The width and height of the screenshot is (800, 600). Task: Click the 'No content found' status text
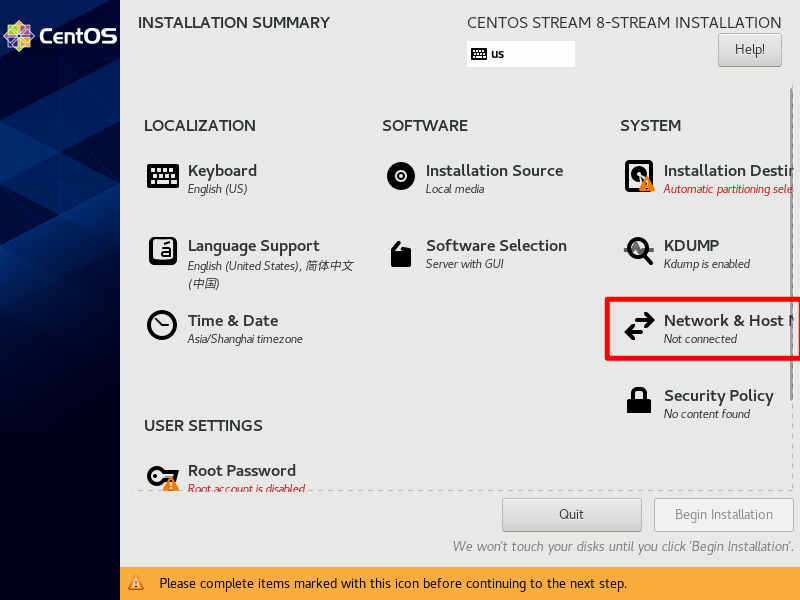pyautogui.click(x=707, y=414)
